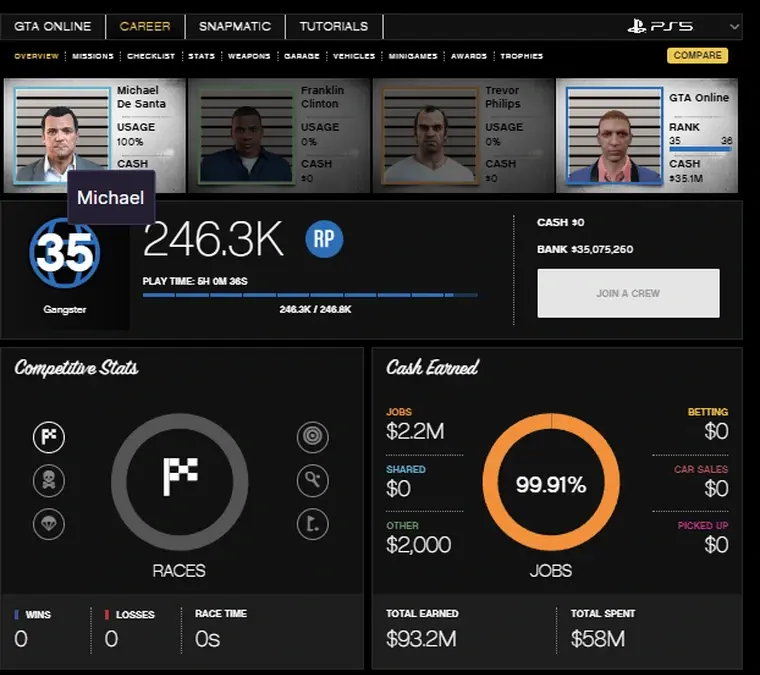The height and width of the screenshot is (675, 760).
Task: Click the small checkered flag races icon
Action: 48,437
